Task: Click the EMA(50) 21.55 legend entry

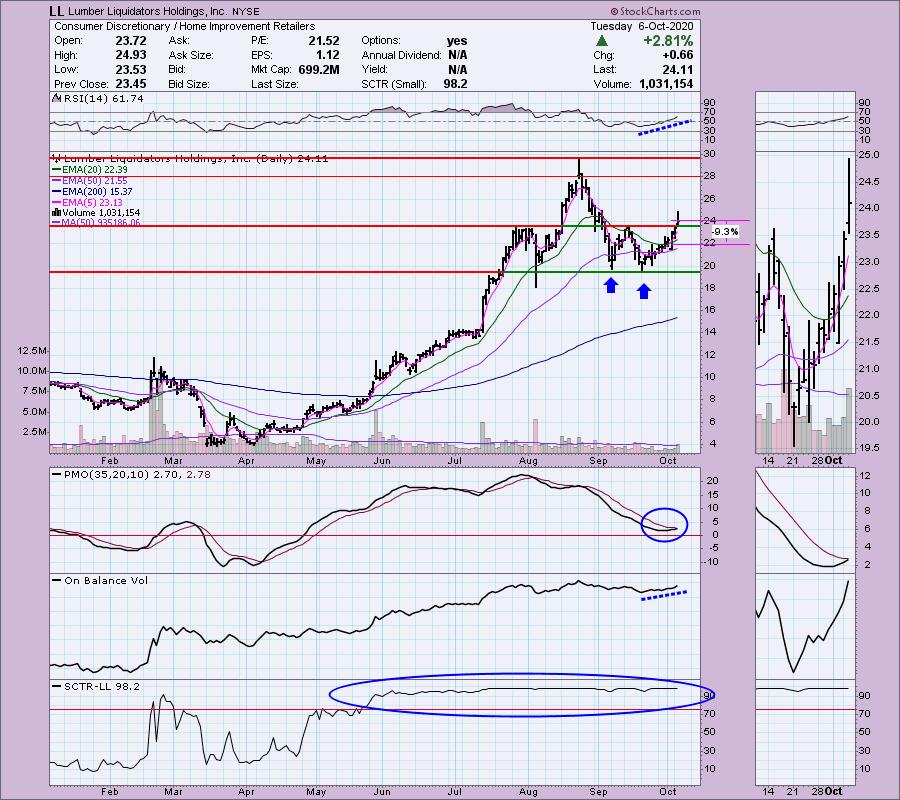Action: pos(95,181)
